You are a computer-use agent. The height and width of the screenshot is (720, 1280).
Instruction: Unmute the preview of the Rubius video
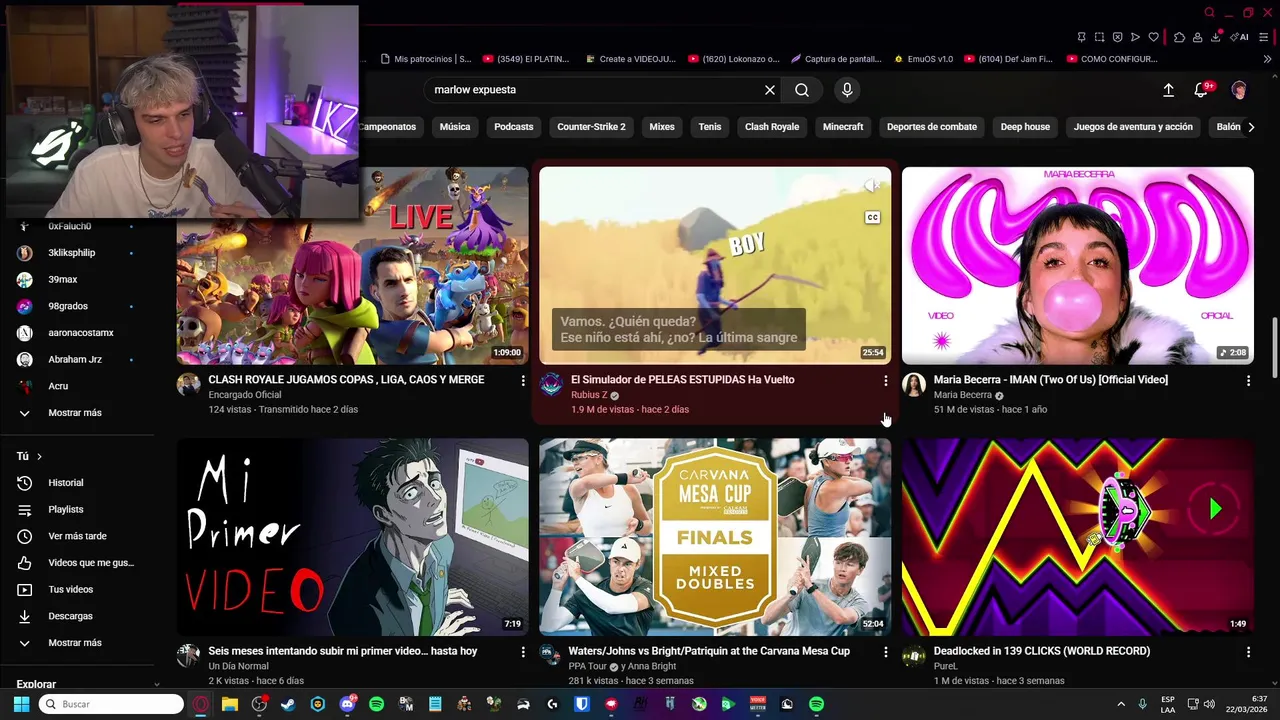[871, 186]
